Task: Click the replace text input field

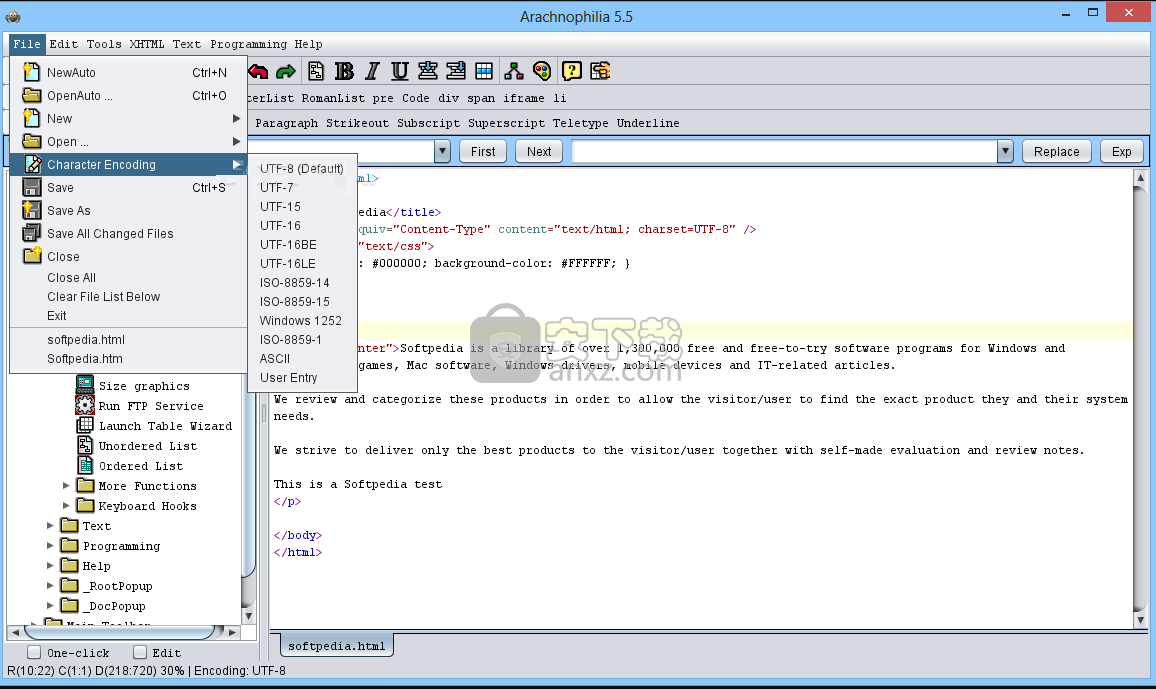Action: pos(784,151)
